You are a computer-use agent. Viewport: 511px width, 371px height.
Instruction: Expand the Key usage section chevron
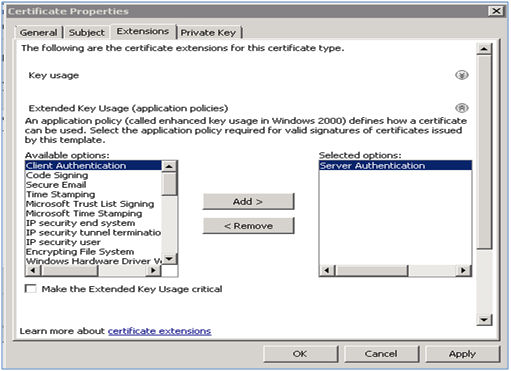point(462,75)
